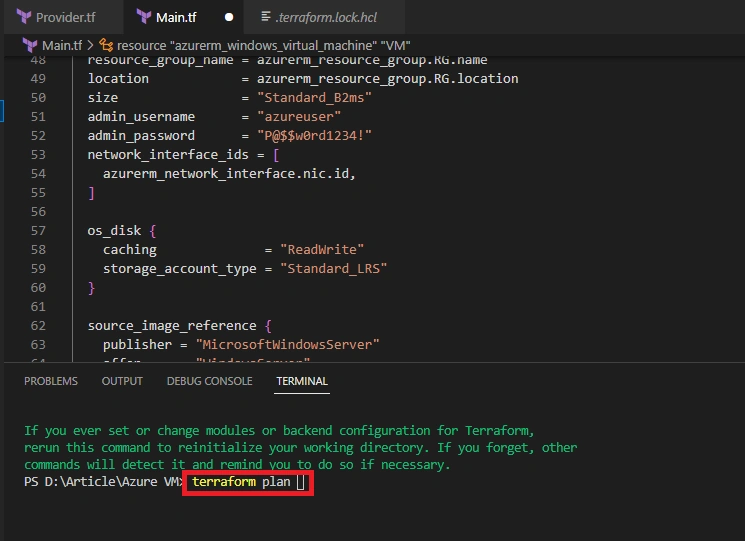Switch to the OUTPUT panel tab
Screen dimensions: 745x541
coord(122,381)
